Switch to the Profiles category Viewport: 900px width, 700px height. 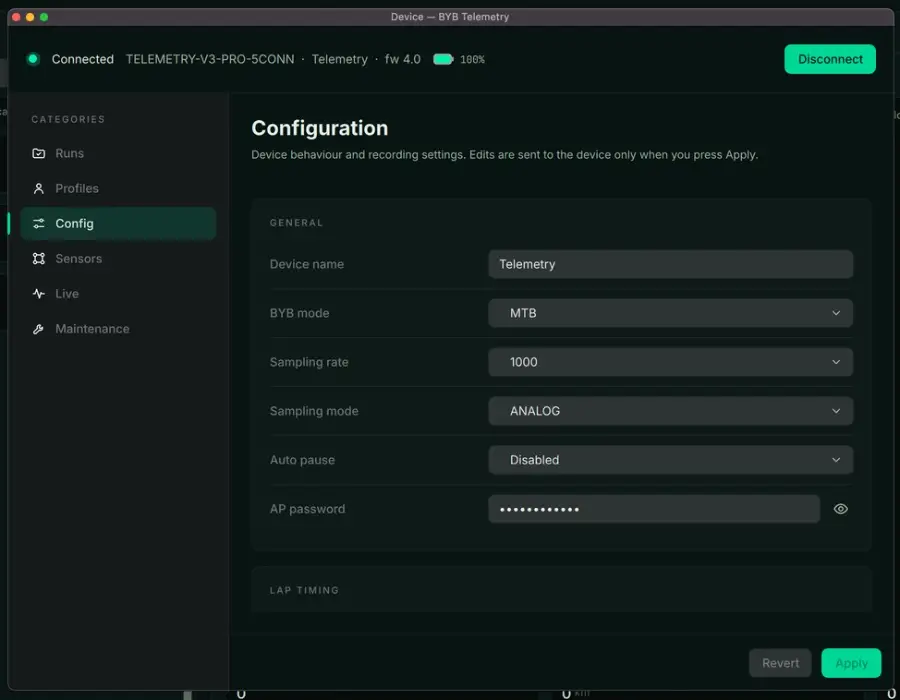coord(118,188)
